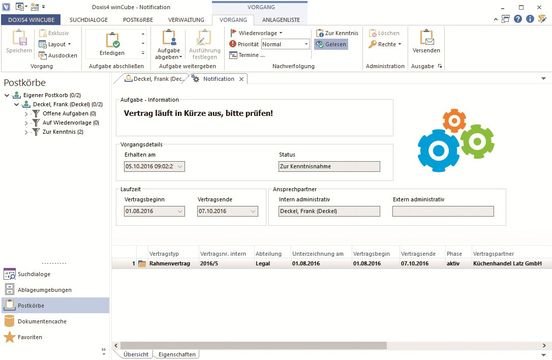The image size is (552, 360).
Task: Open the Vertragsbeginn date dropdown
Action: coord(180,211)
